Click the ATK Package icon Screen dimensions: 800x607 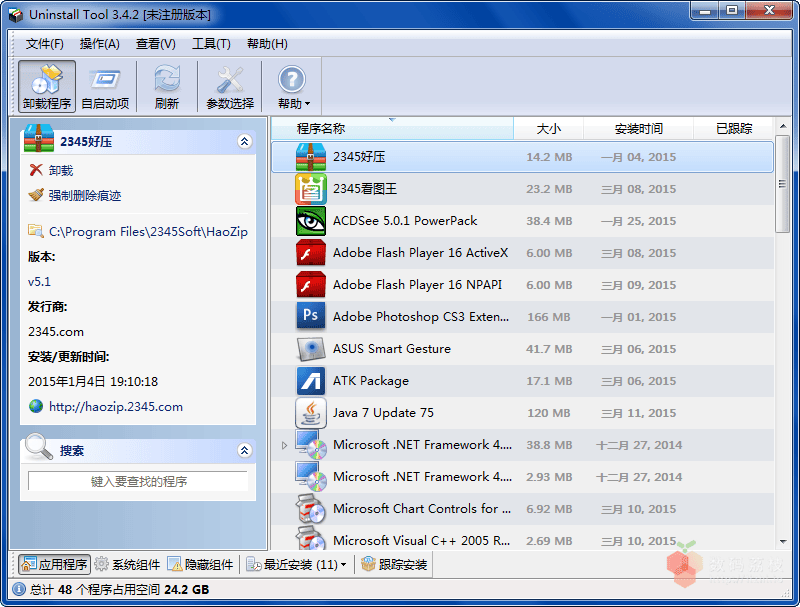tap(310, 381)
